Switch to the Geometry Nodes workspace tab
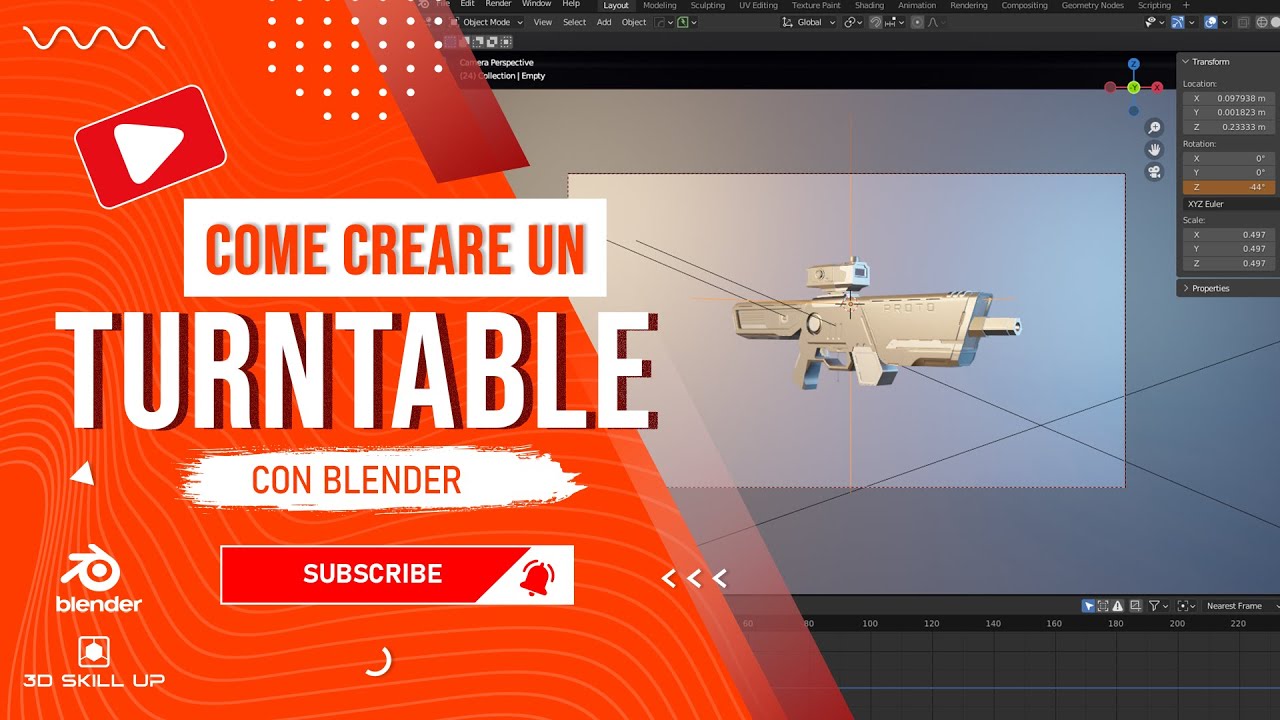Screen dimensions: 1280x720 [x=1093, y=5]
